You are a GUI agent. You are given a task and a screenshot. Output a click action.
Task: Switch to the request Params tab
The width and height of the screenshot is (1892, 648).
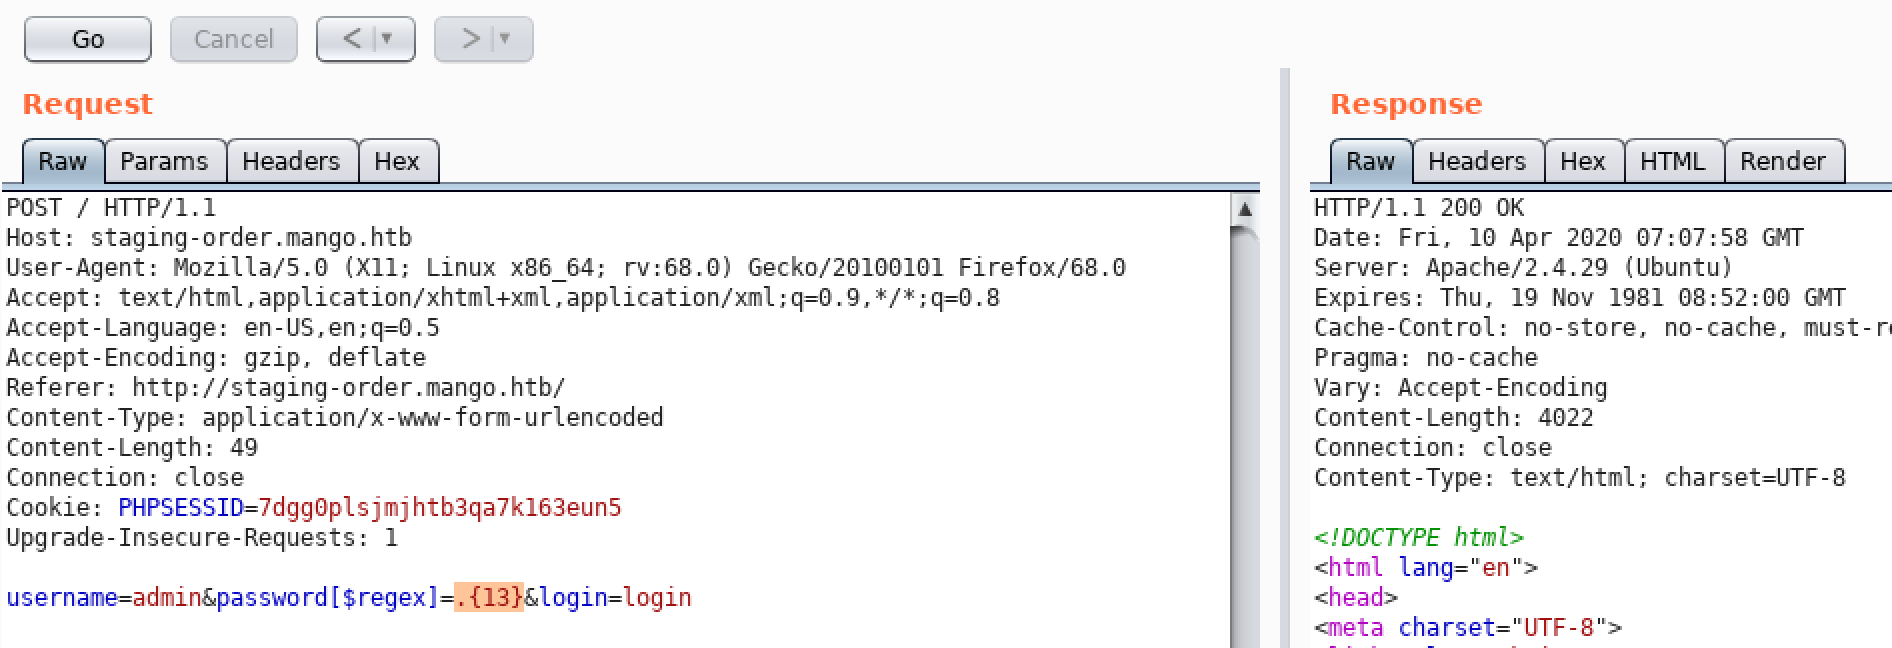(165, 161)
